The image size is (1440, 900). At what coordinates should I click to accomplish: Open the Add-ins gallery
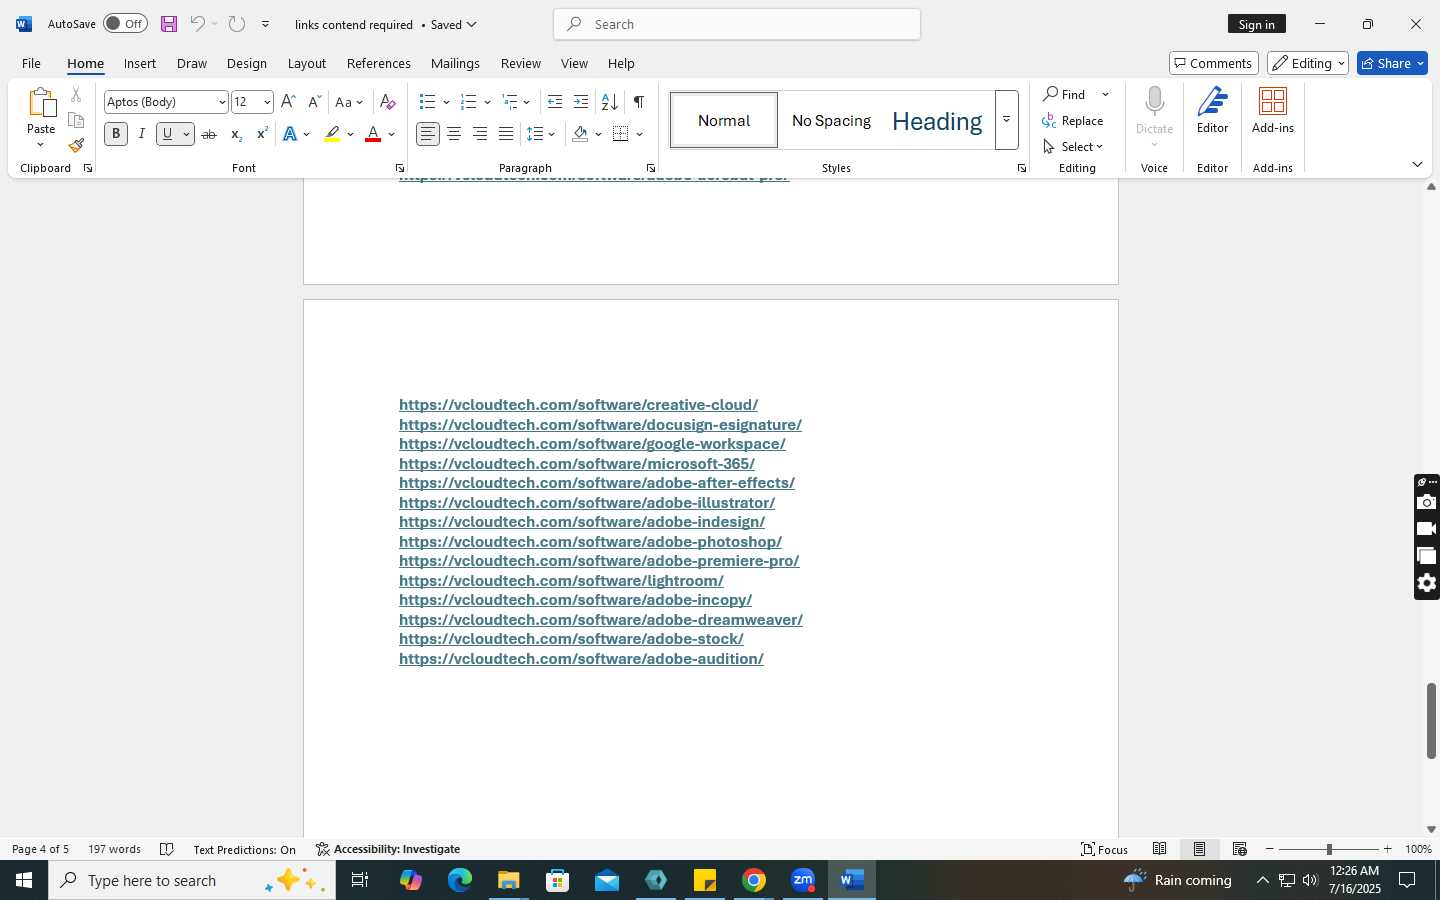[x=1273, y=111]
